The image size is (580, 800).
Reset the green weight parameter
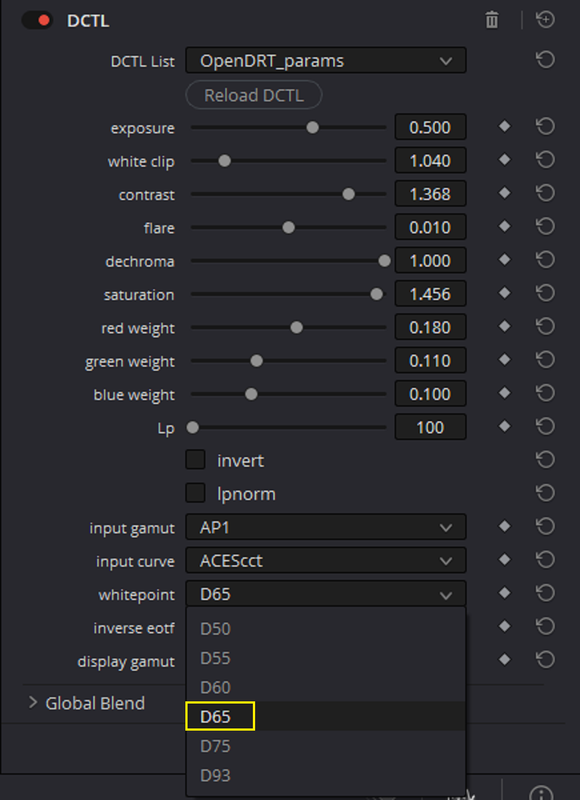pyautogui.click(x=545, y=360)
